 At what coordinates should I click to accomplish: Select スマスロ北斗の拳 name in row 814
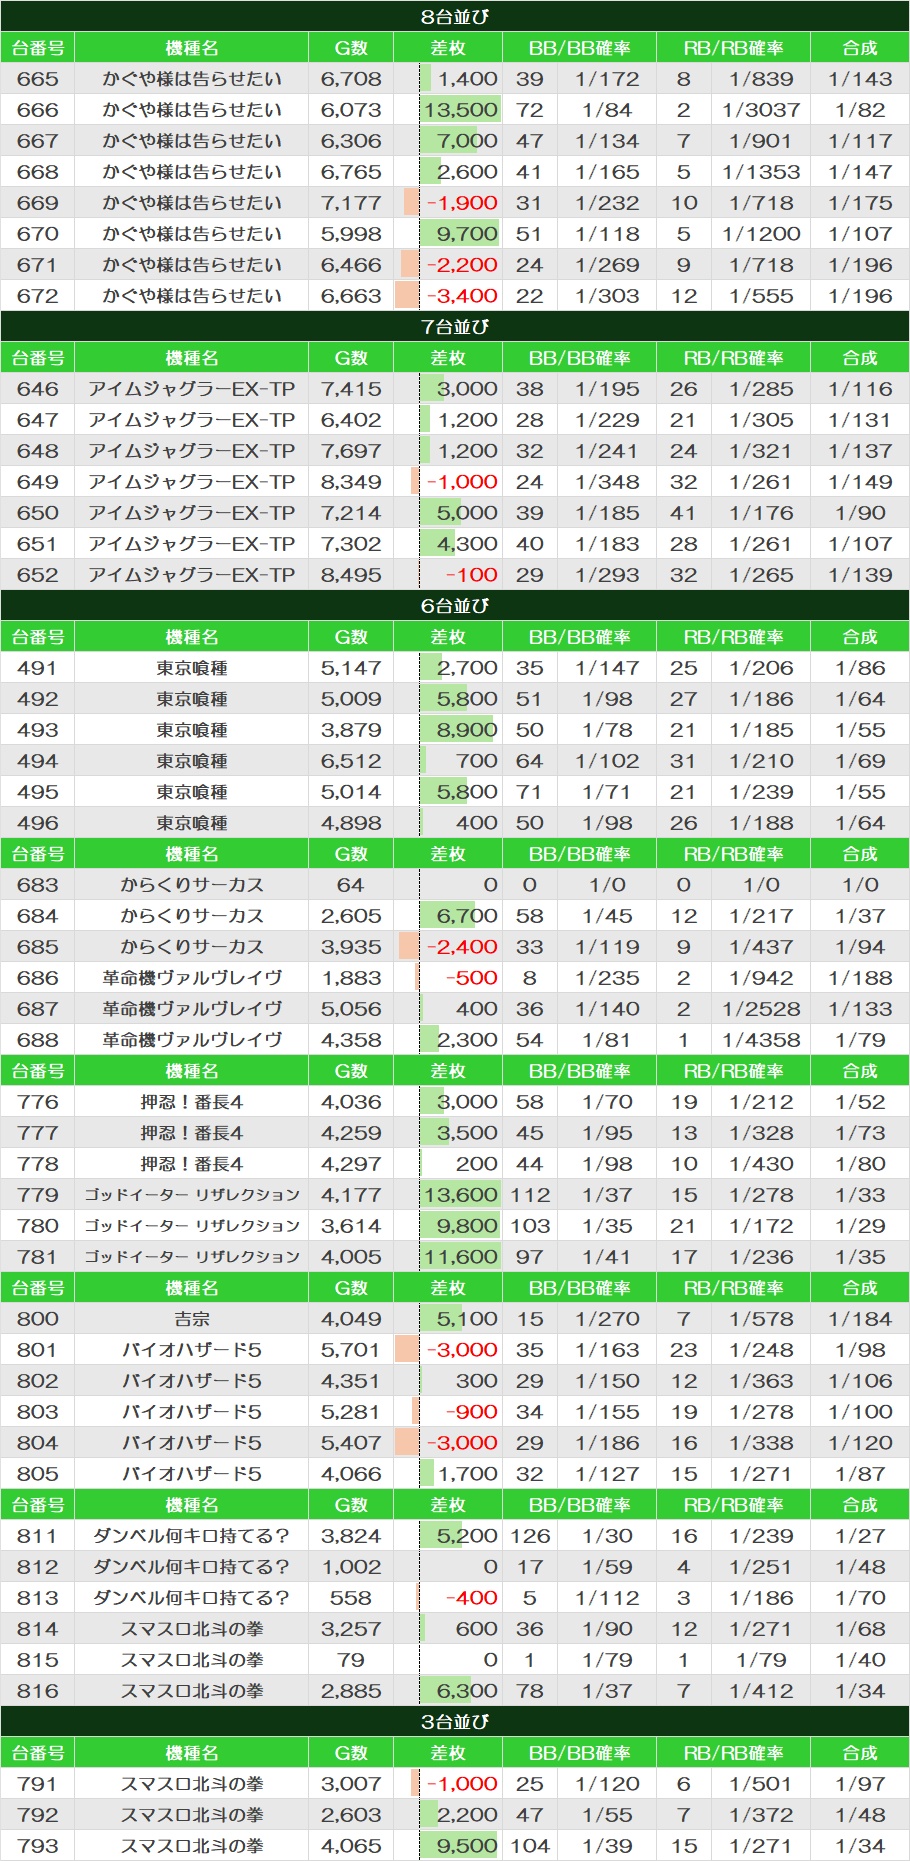192,1629
